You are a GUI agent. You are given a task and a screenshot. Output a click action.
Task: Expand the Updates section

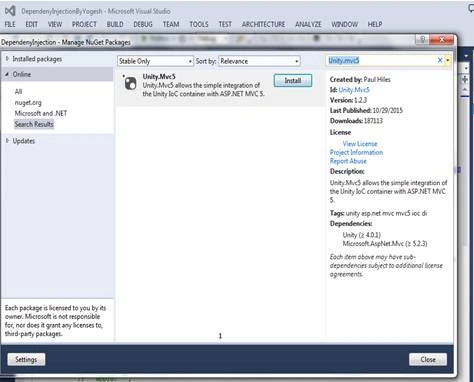point(7,141)
